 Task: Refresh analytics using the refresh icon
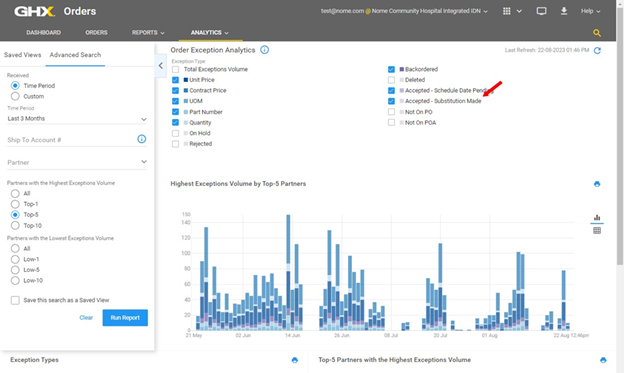(597, 51)
